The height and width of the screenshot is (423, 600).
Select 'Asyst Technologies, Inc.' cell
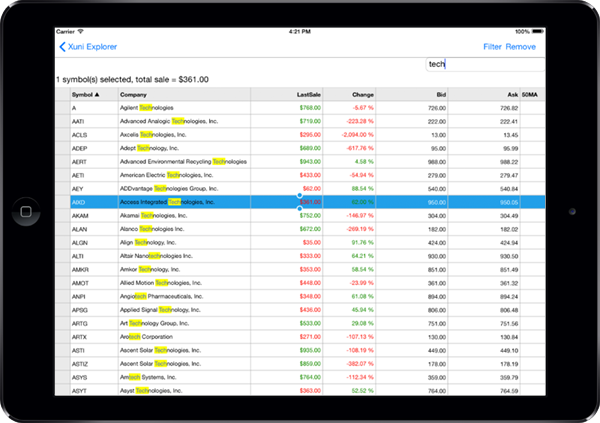(x=184, y=390)
